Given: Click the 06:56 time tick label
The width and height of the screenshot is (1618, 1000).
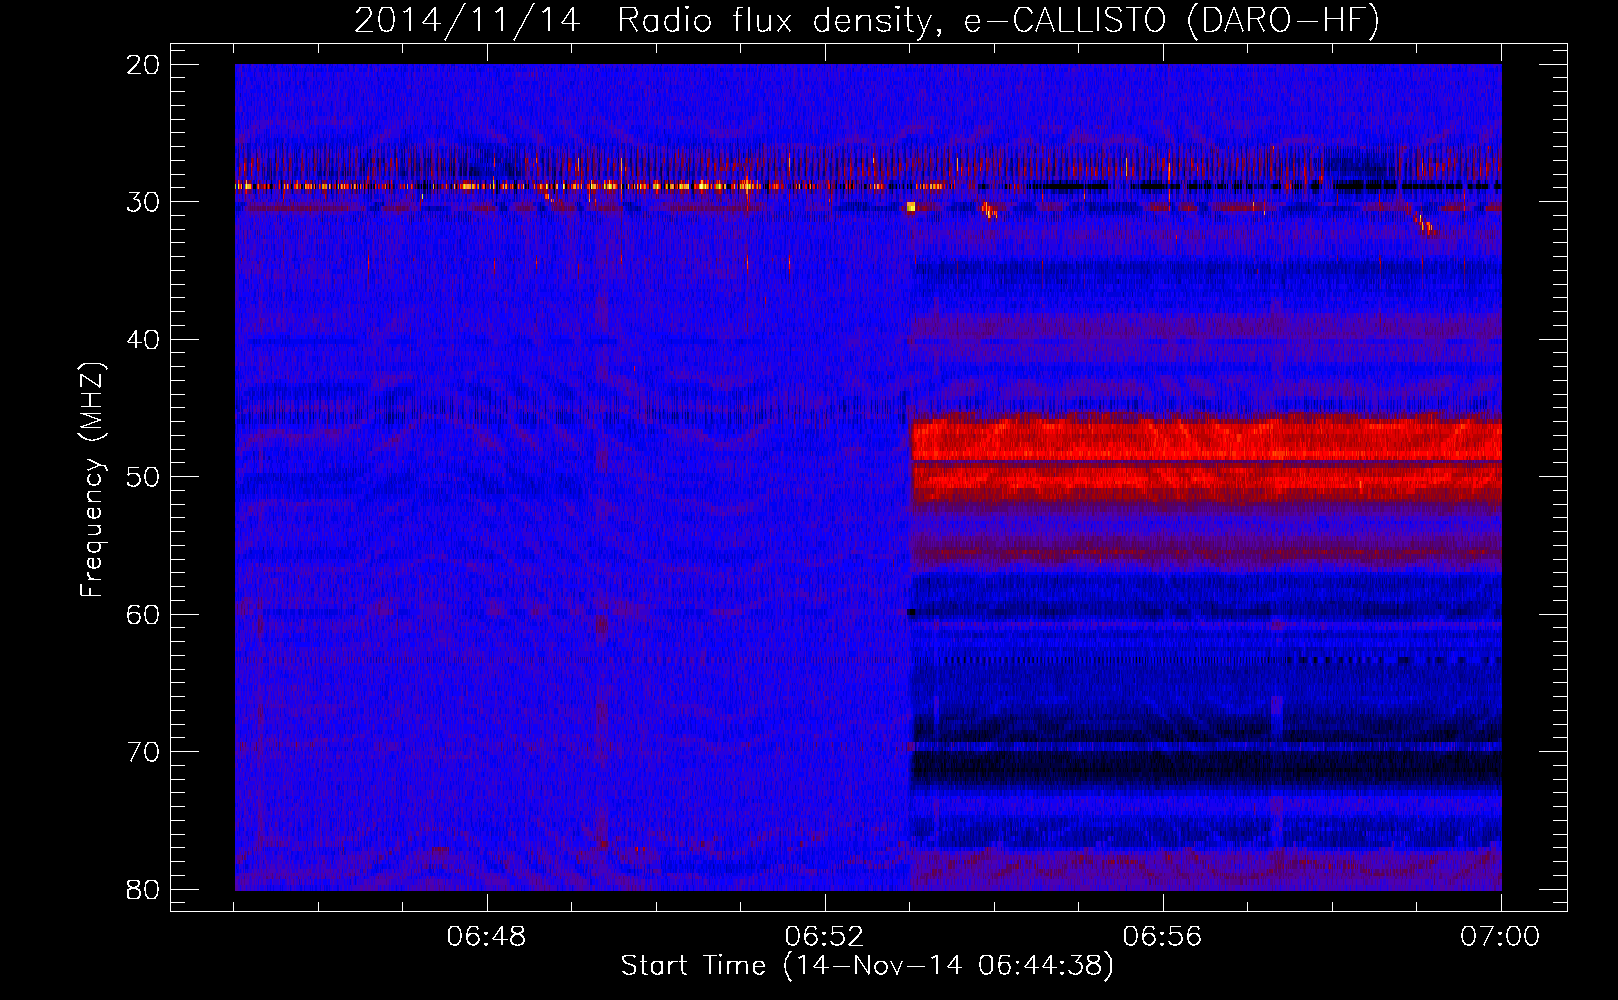Looking at the screenshot, I should pyautogui.click(x=1162, y=937).
